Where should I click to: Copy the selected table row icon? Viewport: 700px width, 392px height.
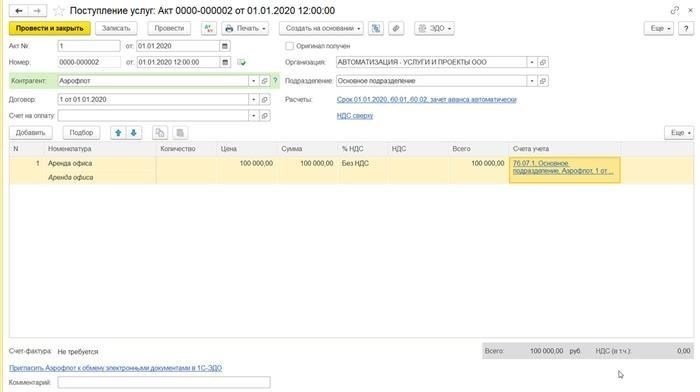[x=160, y=133]
